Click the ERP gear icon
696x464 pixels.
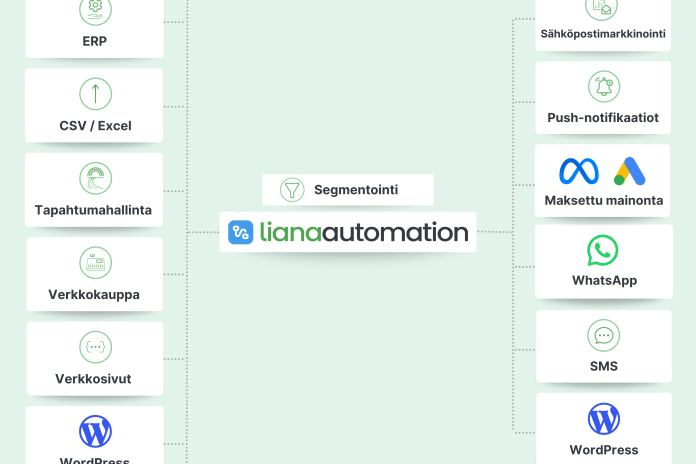[x=95, y=9]
